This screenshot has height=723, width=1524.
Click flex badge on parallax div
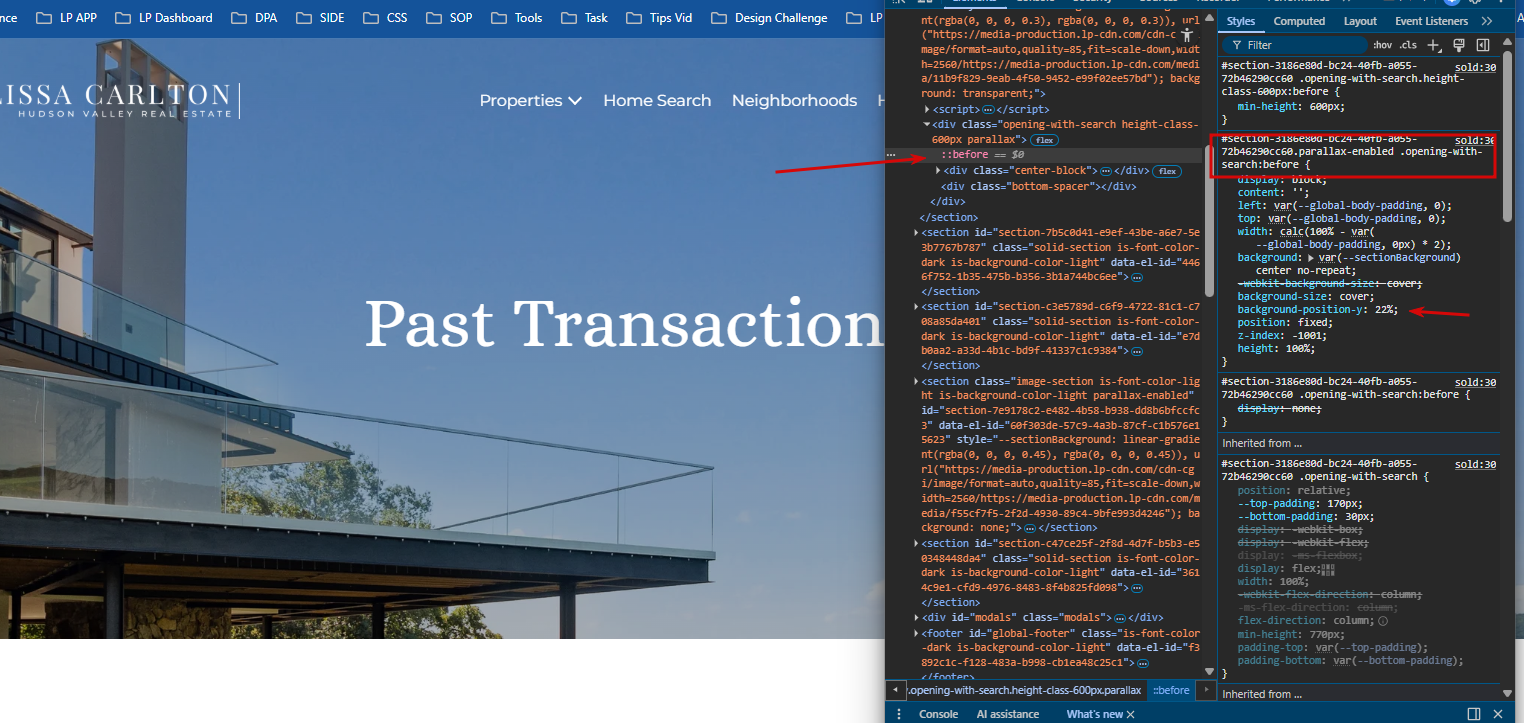click(1045, 140)
